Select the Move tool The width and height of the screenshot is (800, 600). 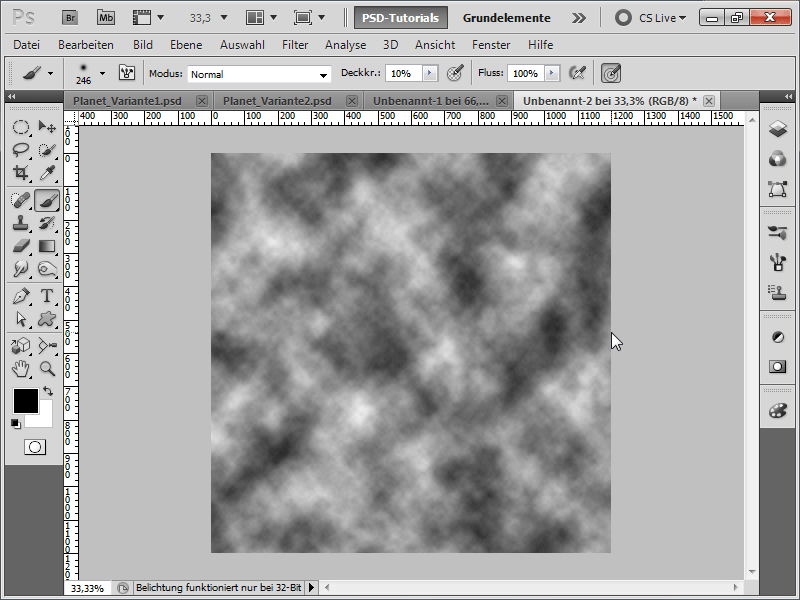pos(47,127)
